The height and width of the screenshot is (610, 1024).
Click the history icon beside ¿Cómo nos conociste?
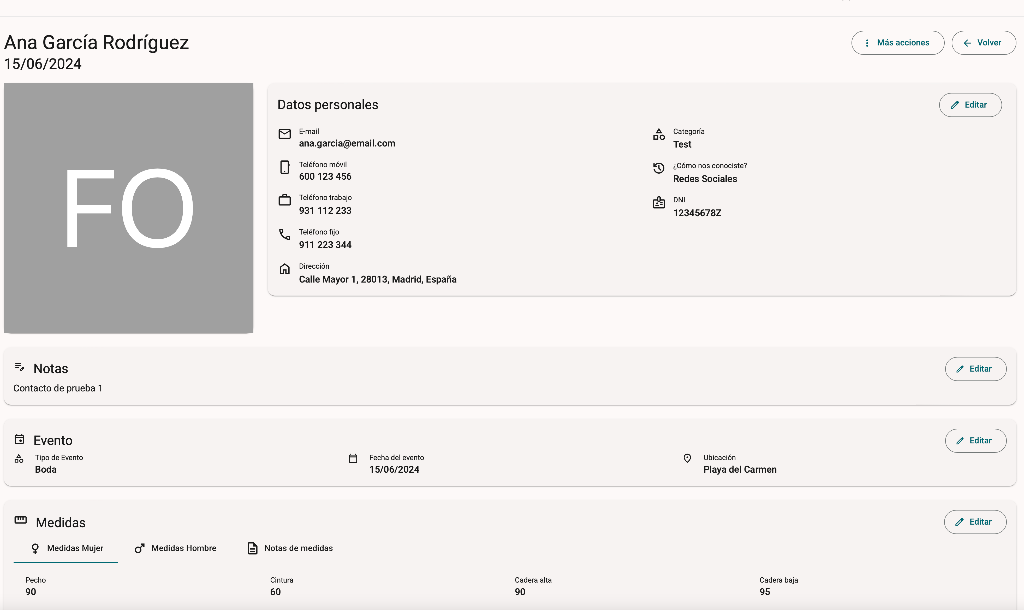(x=659, y=169)
